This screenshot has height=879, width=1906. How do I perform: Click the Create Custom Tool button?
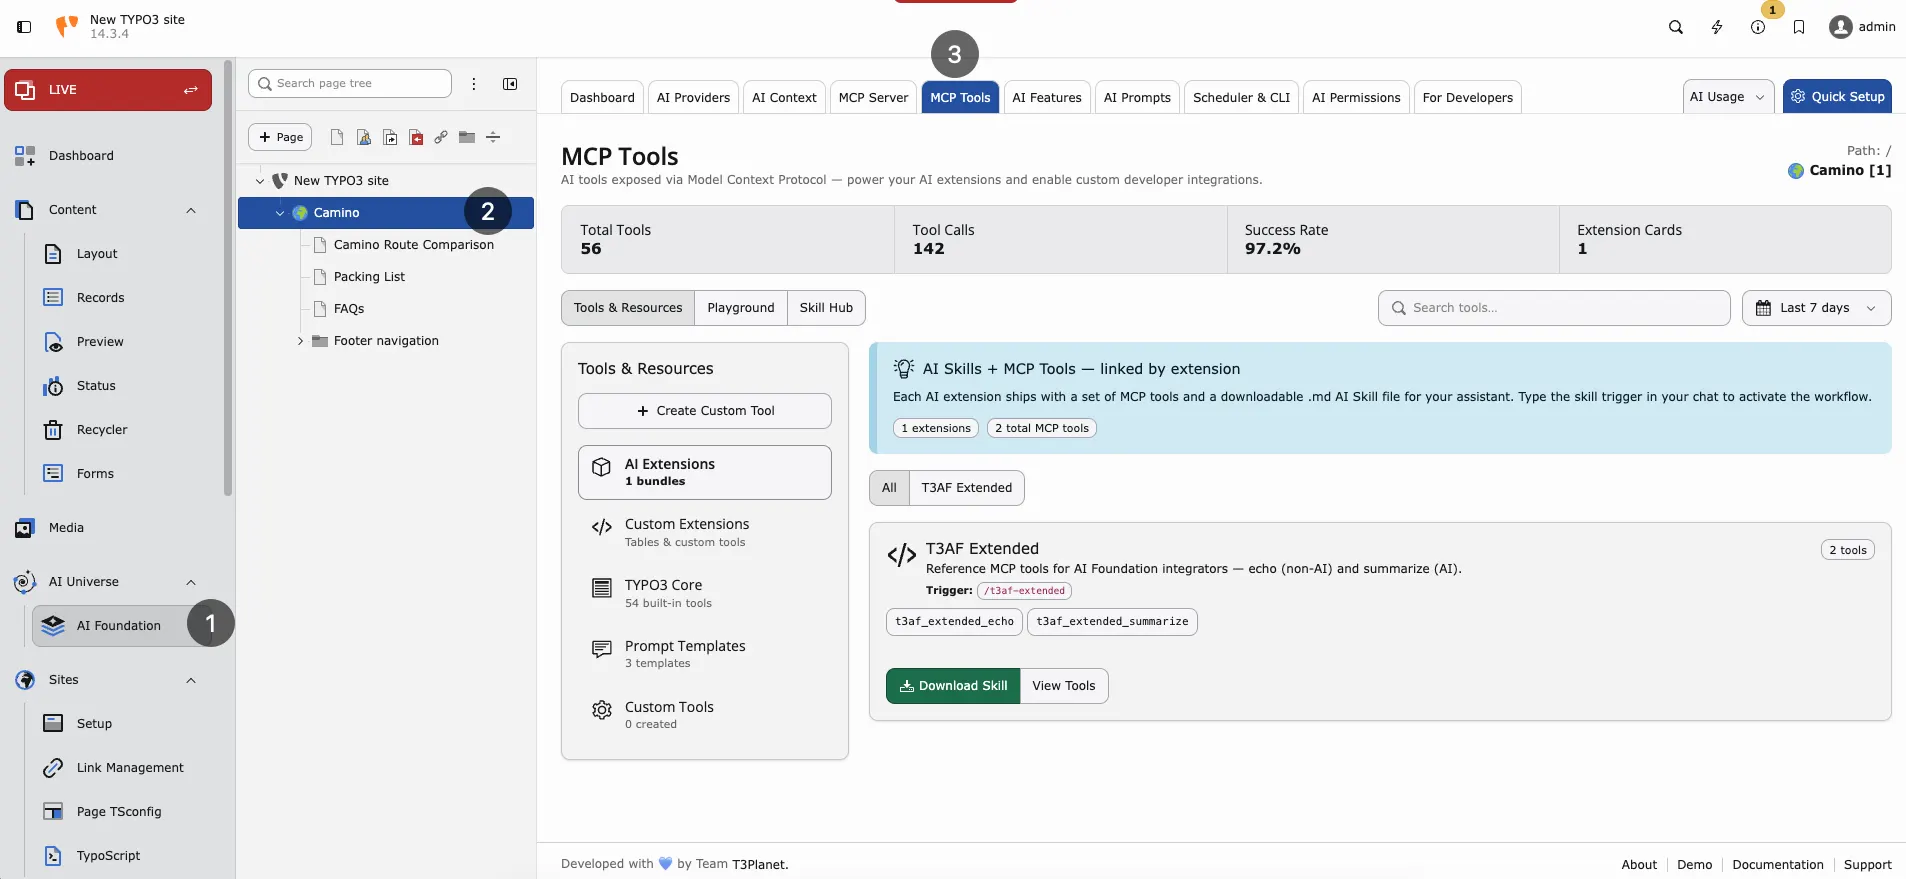tap(705, 411)
